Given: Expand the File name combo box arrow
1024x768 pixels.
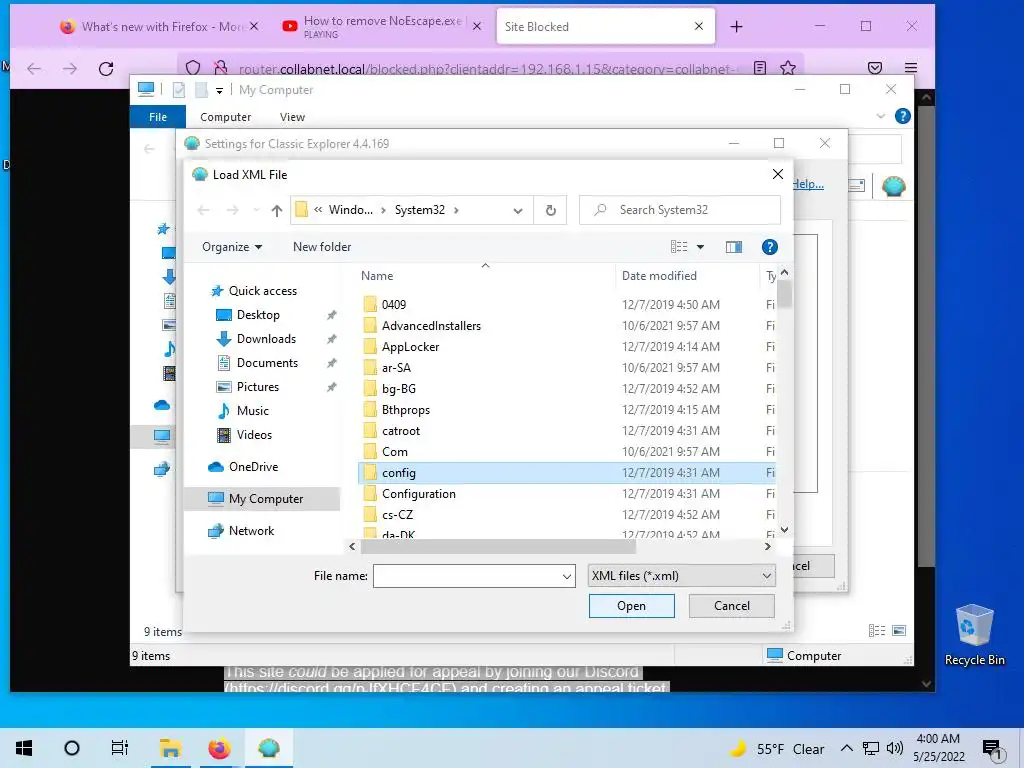Looking at the screenshot, I should tap(566, 576).
